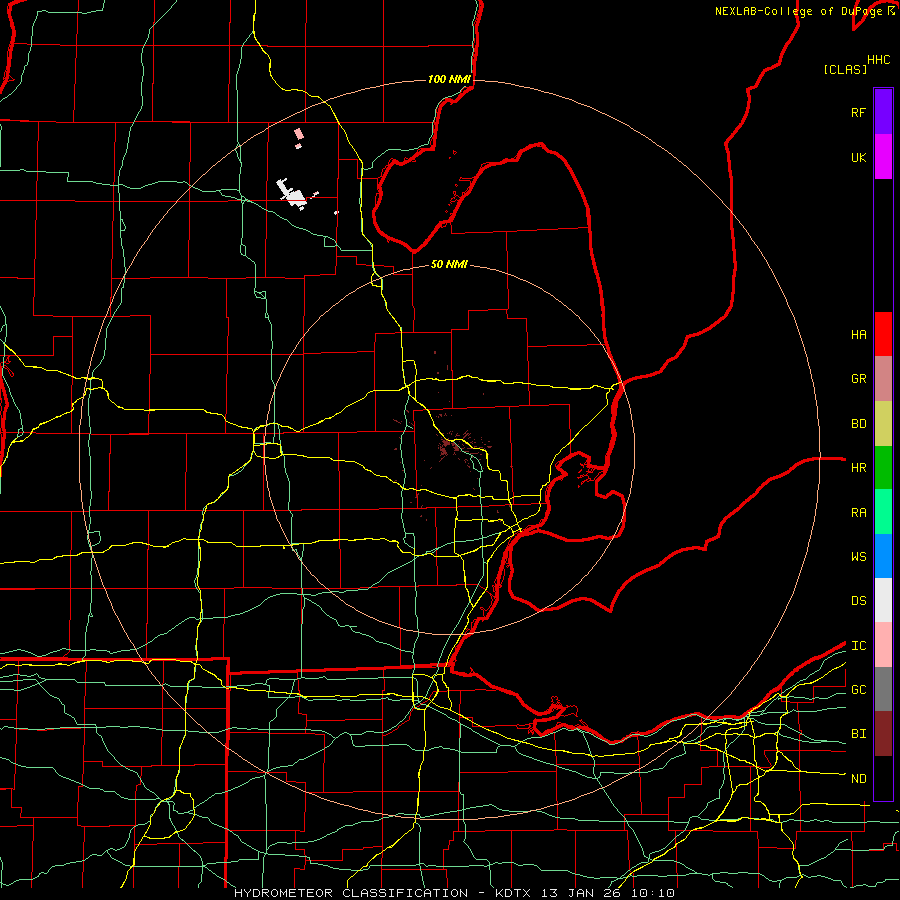This screenshot has width=900, height=900.
Task: Click the ND legend label
Action: pyautogui.click(x=858, y=779)
